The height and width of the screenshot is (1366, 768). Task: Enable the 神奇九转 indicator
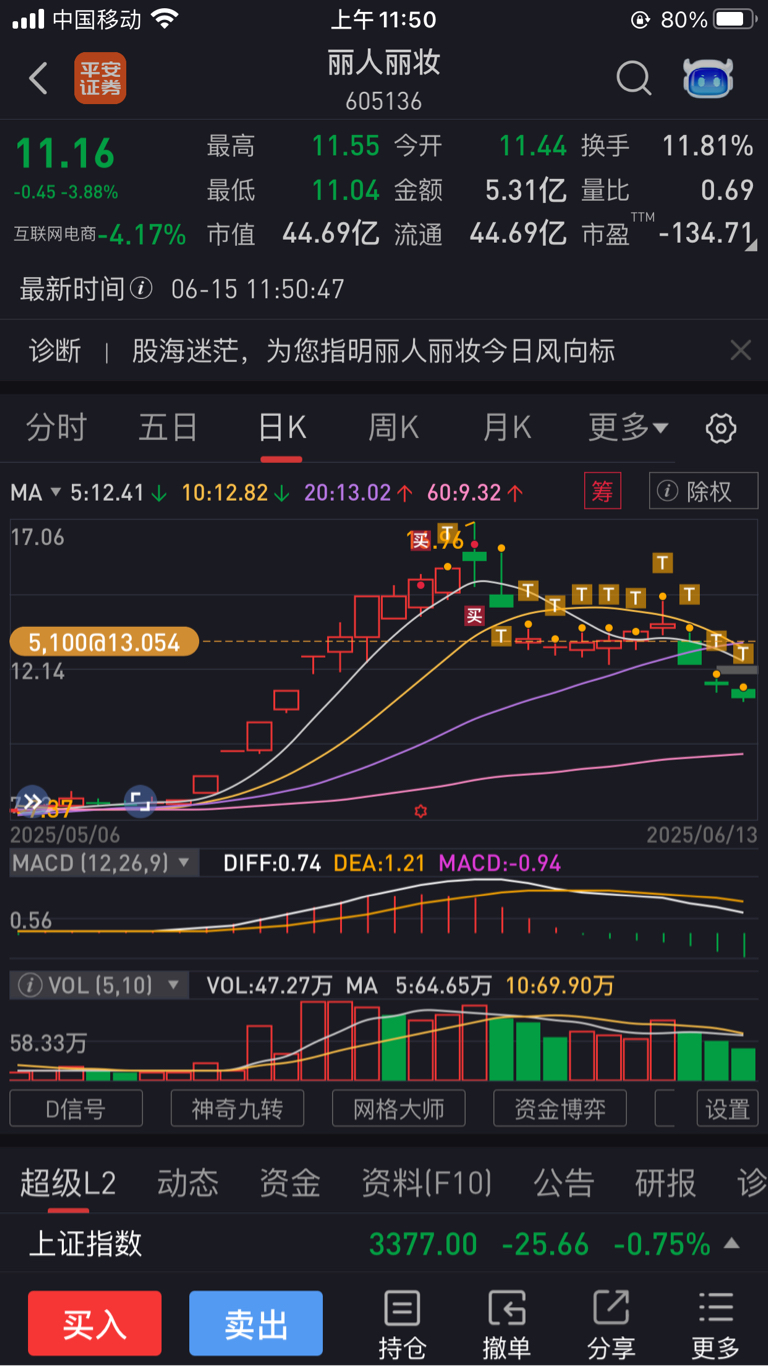237,1108
